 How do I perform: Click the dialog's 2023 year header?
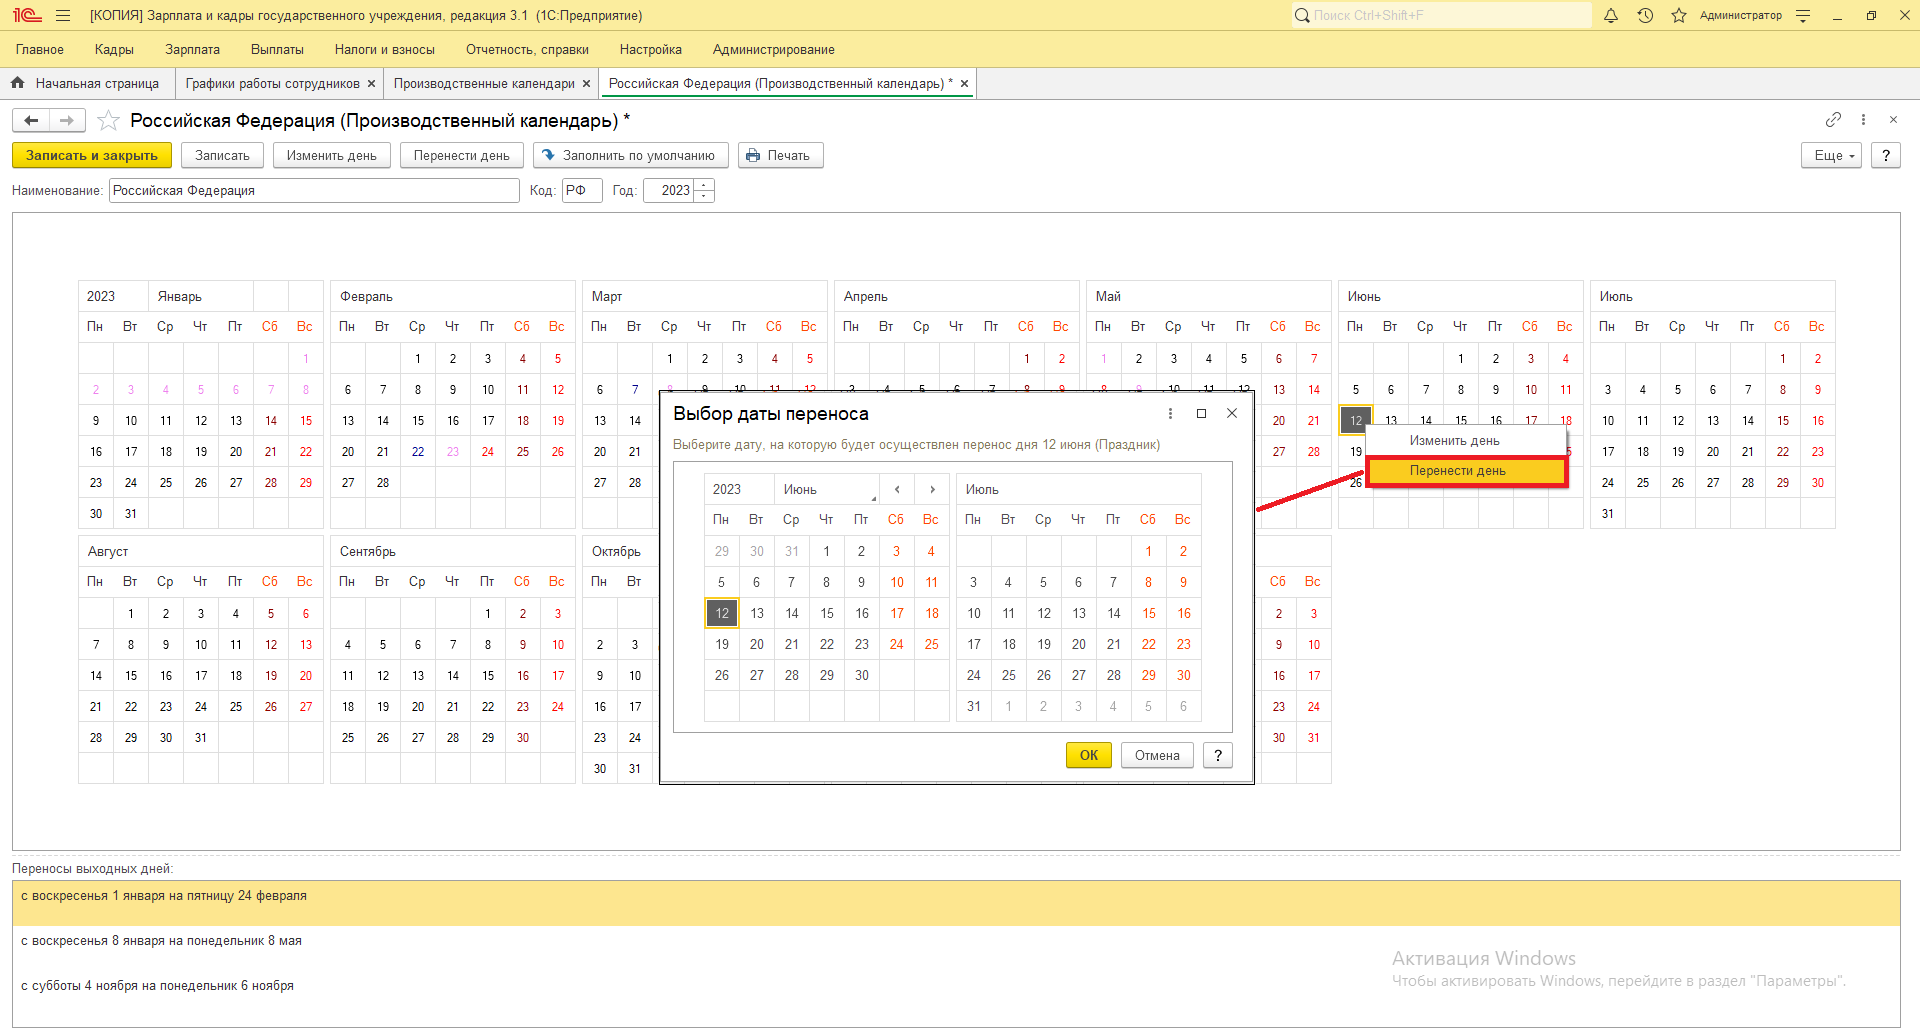pyautogui.click(x=739, y=489)
